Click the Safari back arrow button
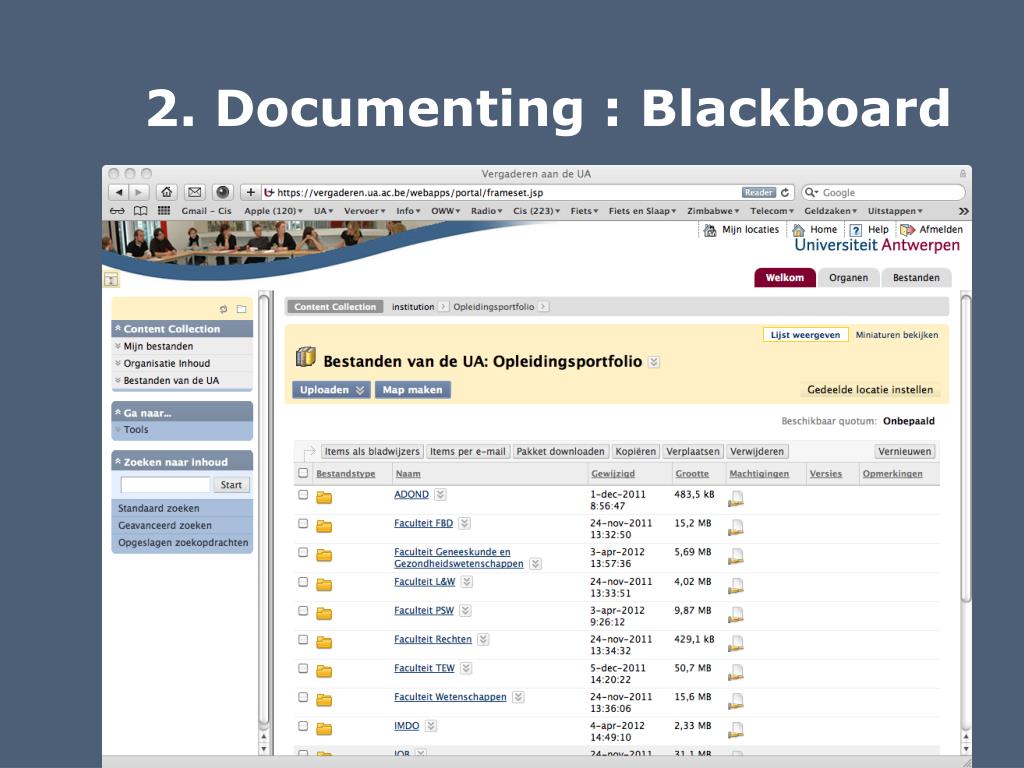 (x=118, y=192)
